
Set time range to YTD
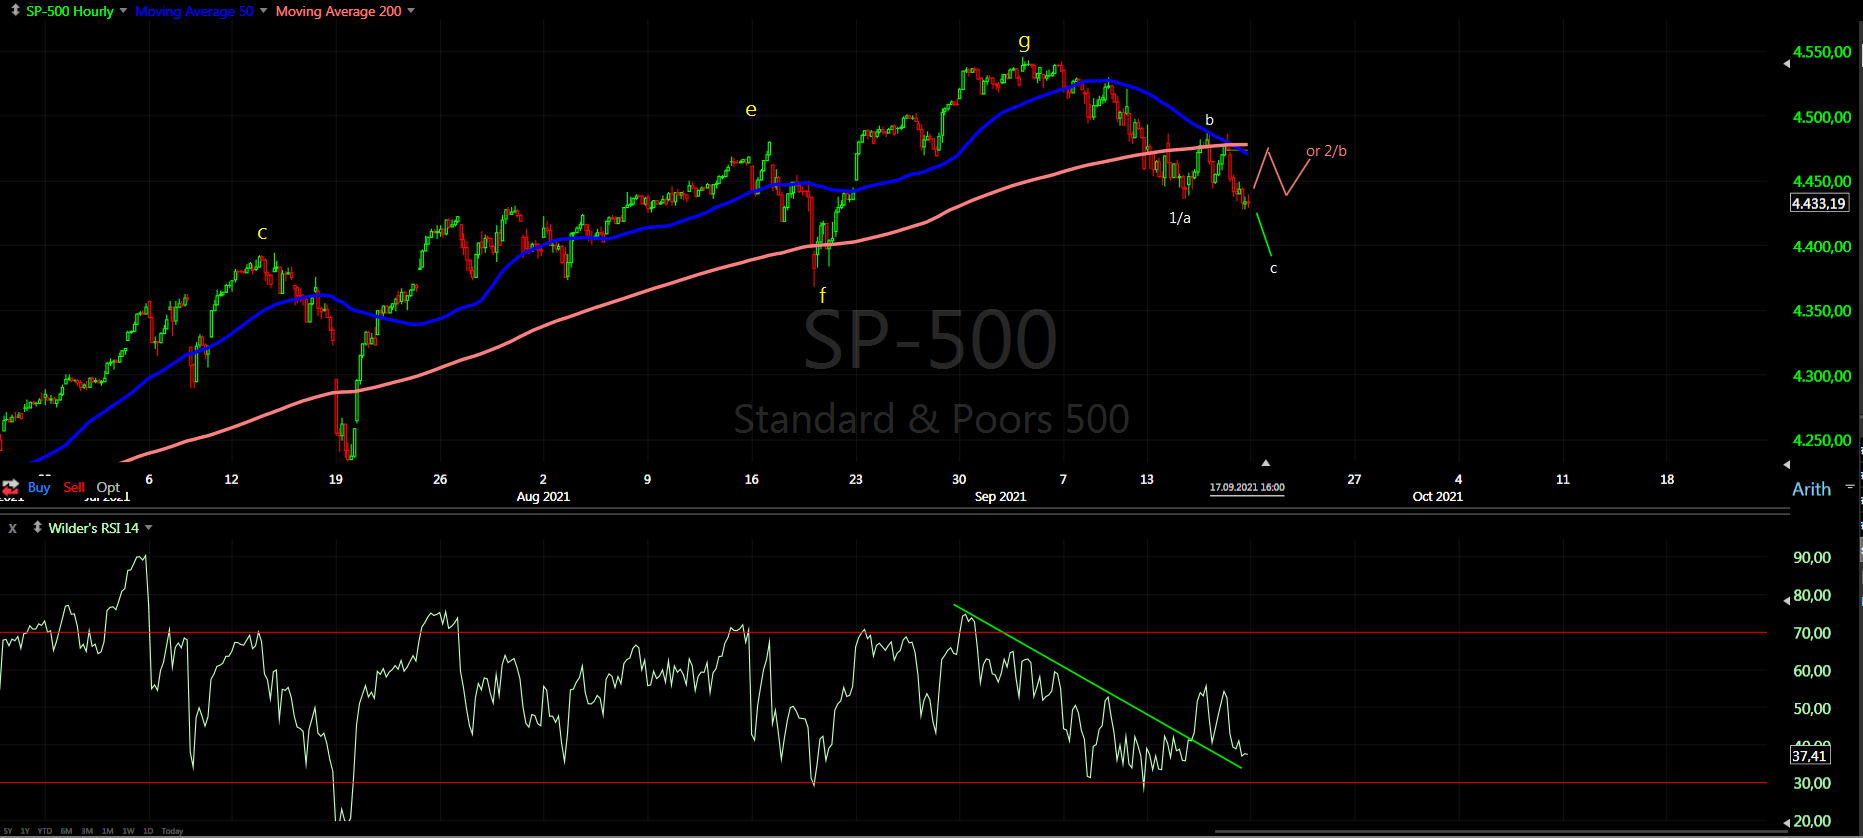[45, 831]
